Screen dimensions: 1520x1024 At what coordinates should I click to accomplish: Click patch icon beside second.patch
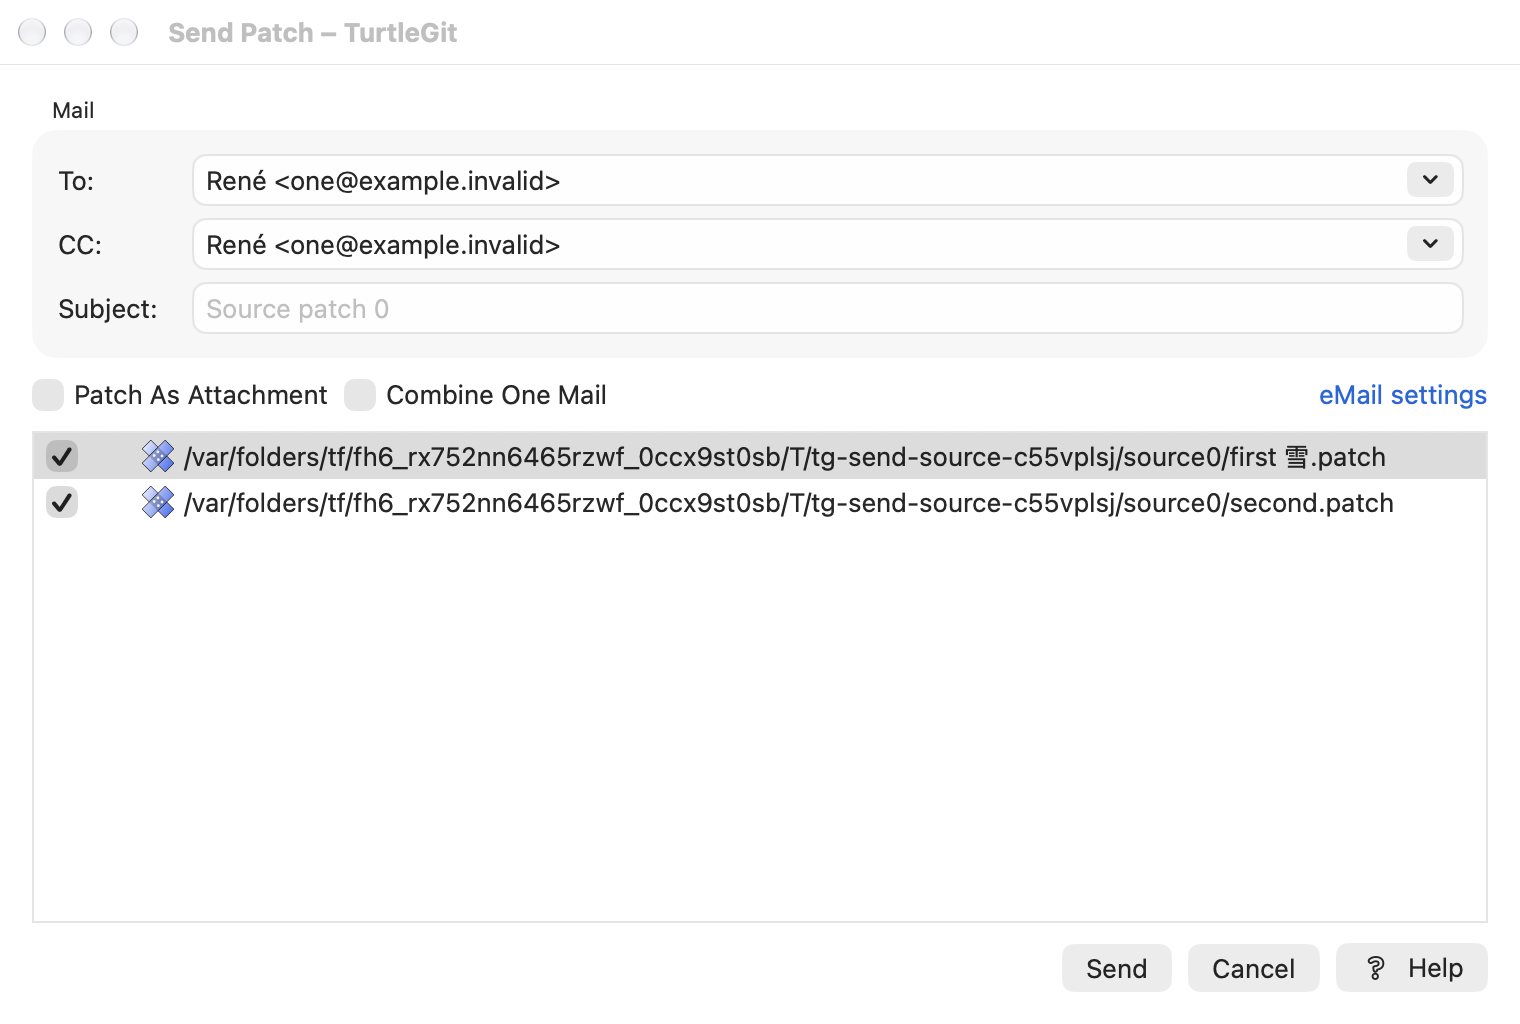pos(158,503)
